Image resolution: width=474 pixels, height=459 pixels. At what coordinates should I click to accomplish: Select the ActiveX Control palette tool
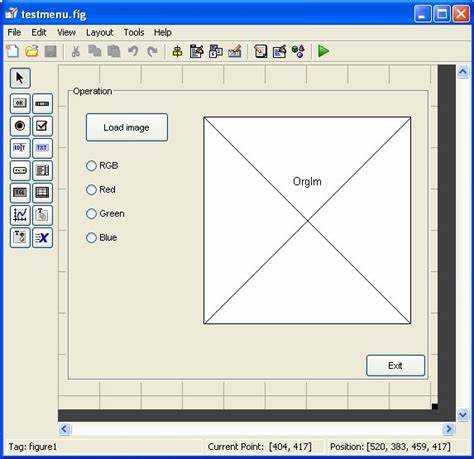(x=42, y=238)
